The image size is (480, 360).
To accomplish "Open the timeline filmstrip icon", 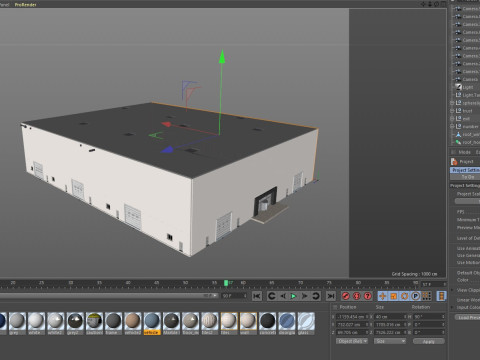I will [x=442, y=296].
